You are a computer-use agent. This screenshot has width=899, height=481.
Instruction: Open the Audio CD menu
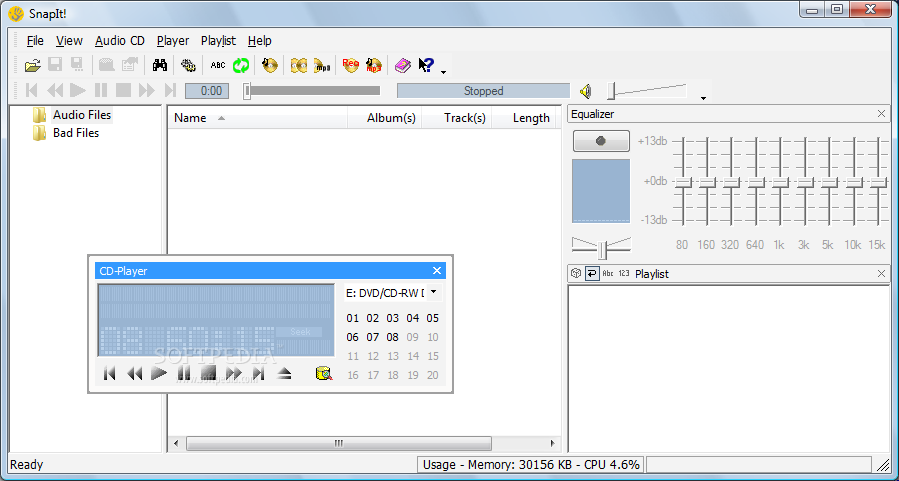(120, 41)
